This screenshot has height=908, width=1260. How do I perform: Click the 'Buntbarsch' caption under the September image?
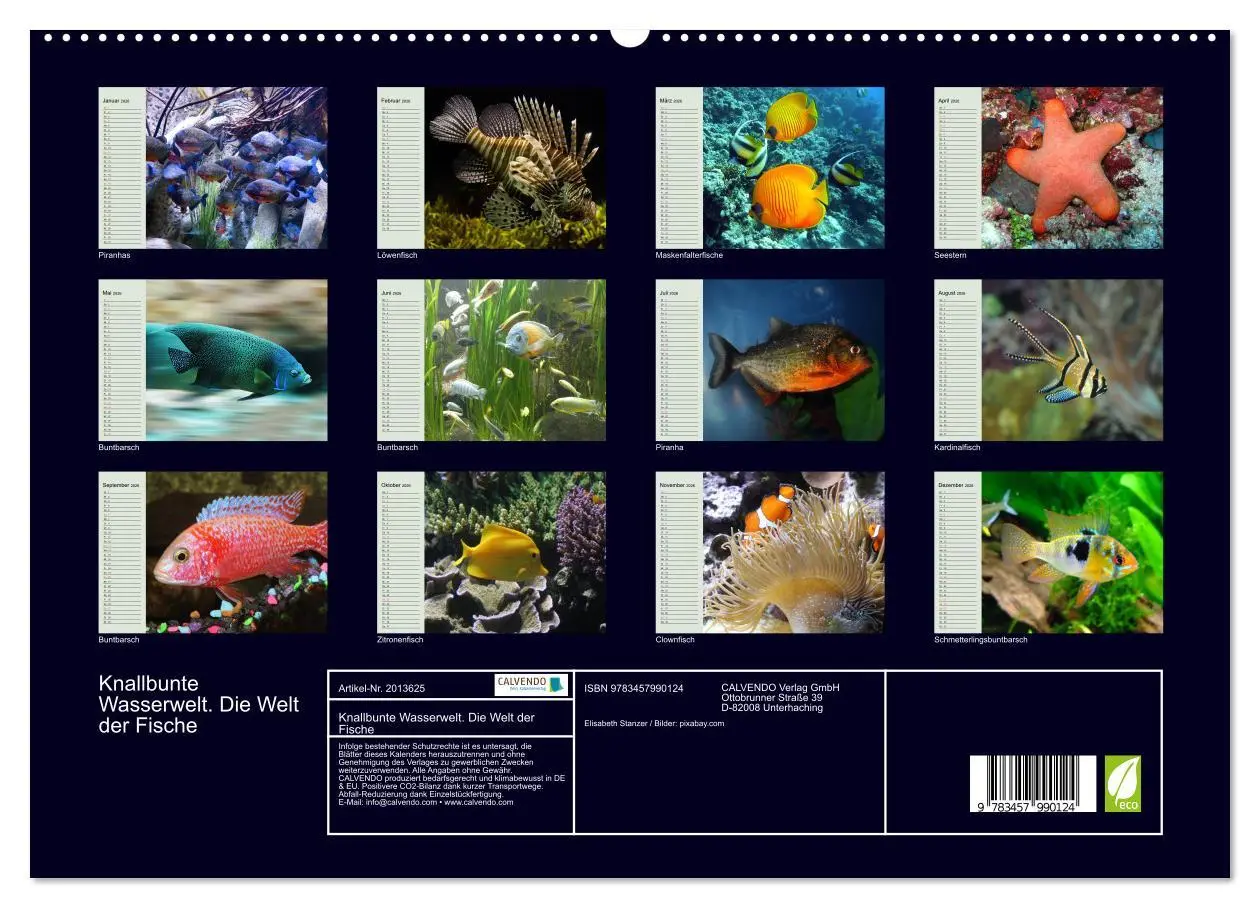118,639
